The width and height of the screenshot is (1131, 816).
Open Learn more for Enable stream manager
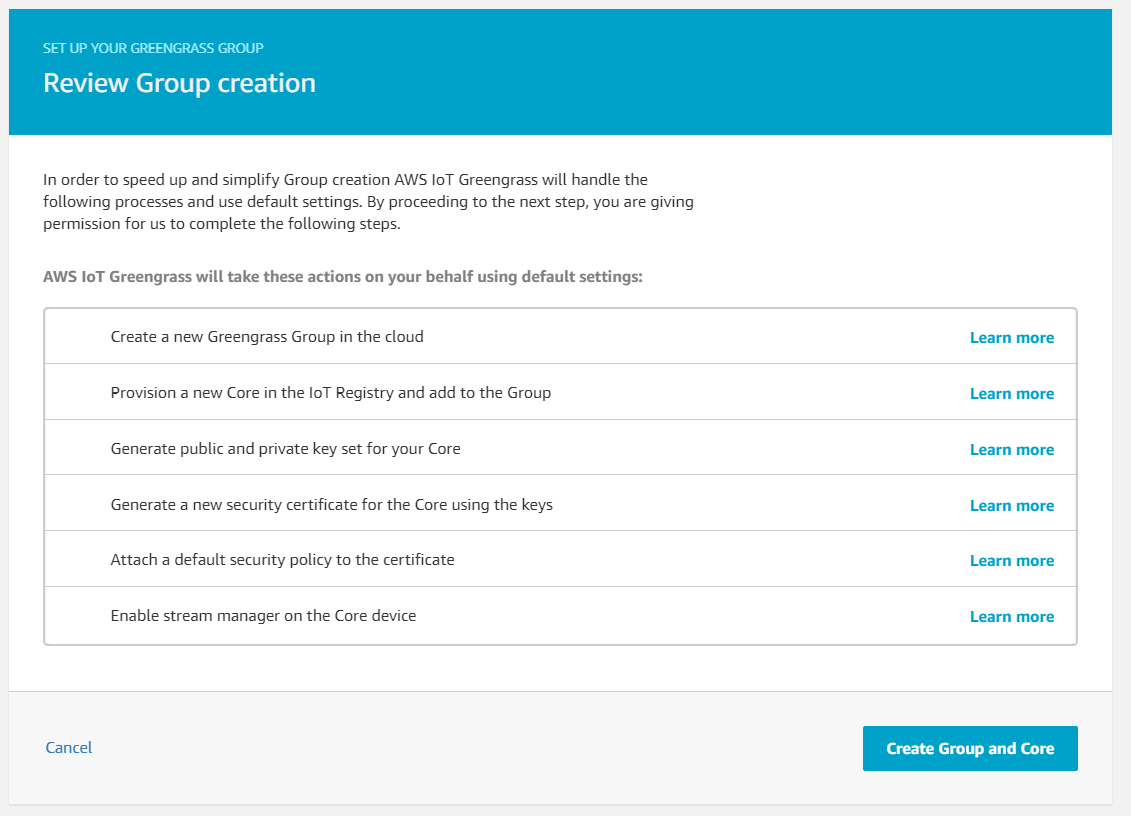coord(1011,616)
